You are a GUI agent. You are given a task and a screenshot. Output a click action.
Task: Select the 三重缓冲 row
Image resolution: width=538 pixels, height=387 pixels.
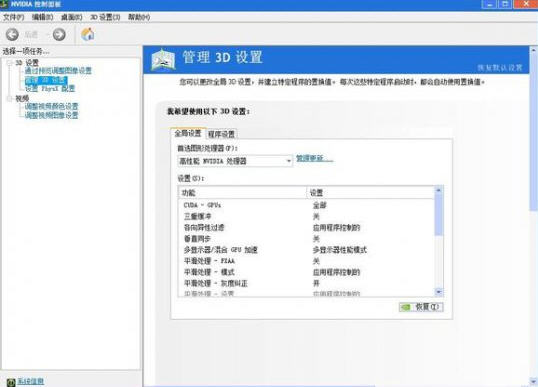(x=307, y=216)
